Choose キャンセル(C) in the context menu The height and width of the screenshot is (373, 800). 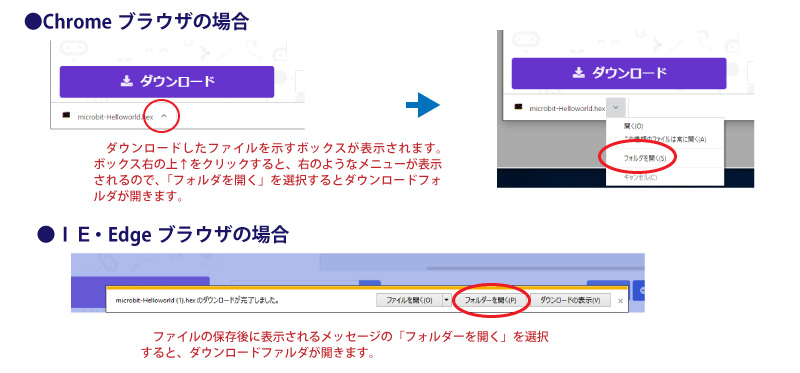[x=640, y=177]
